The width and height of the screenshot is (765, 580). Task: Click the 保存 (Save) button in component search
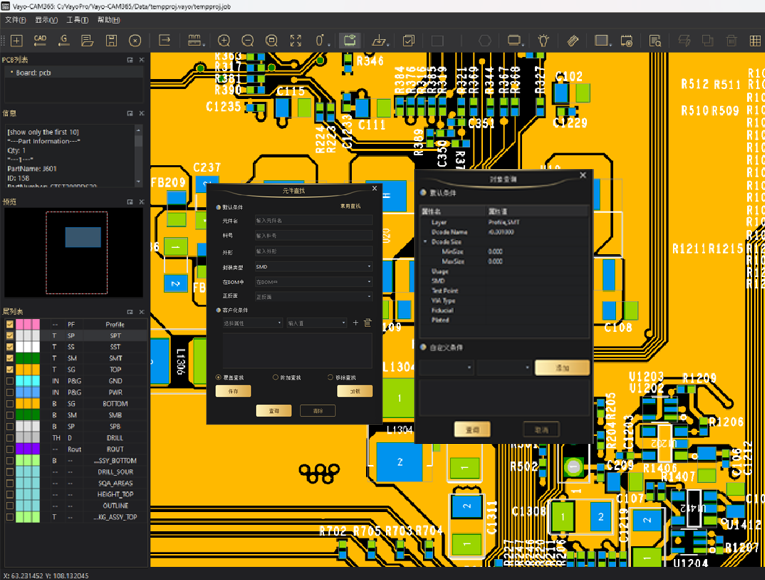233,391
